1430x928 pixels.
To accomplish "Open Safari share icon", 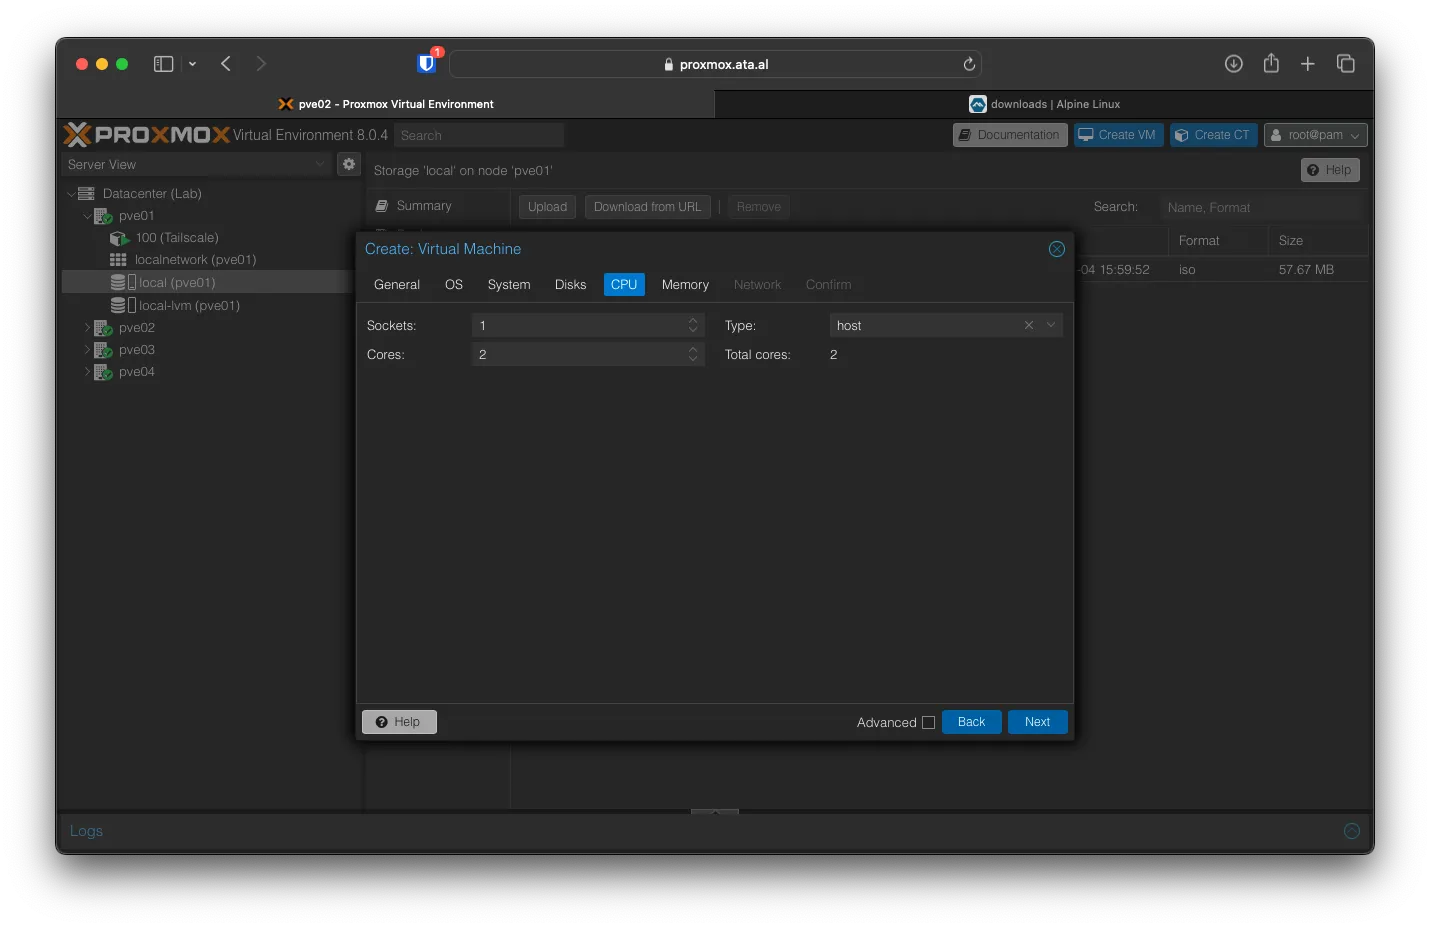I will tap(1271, 63).
